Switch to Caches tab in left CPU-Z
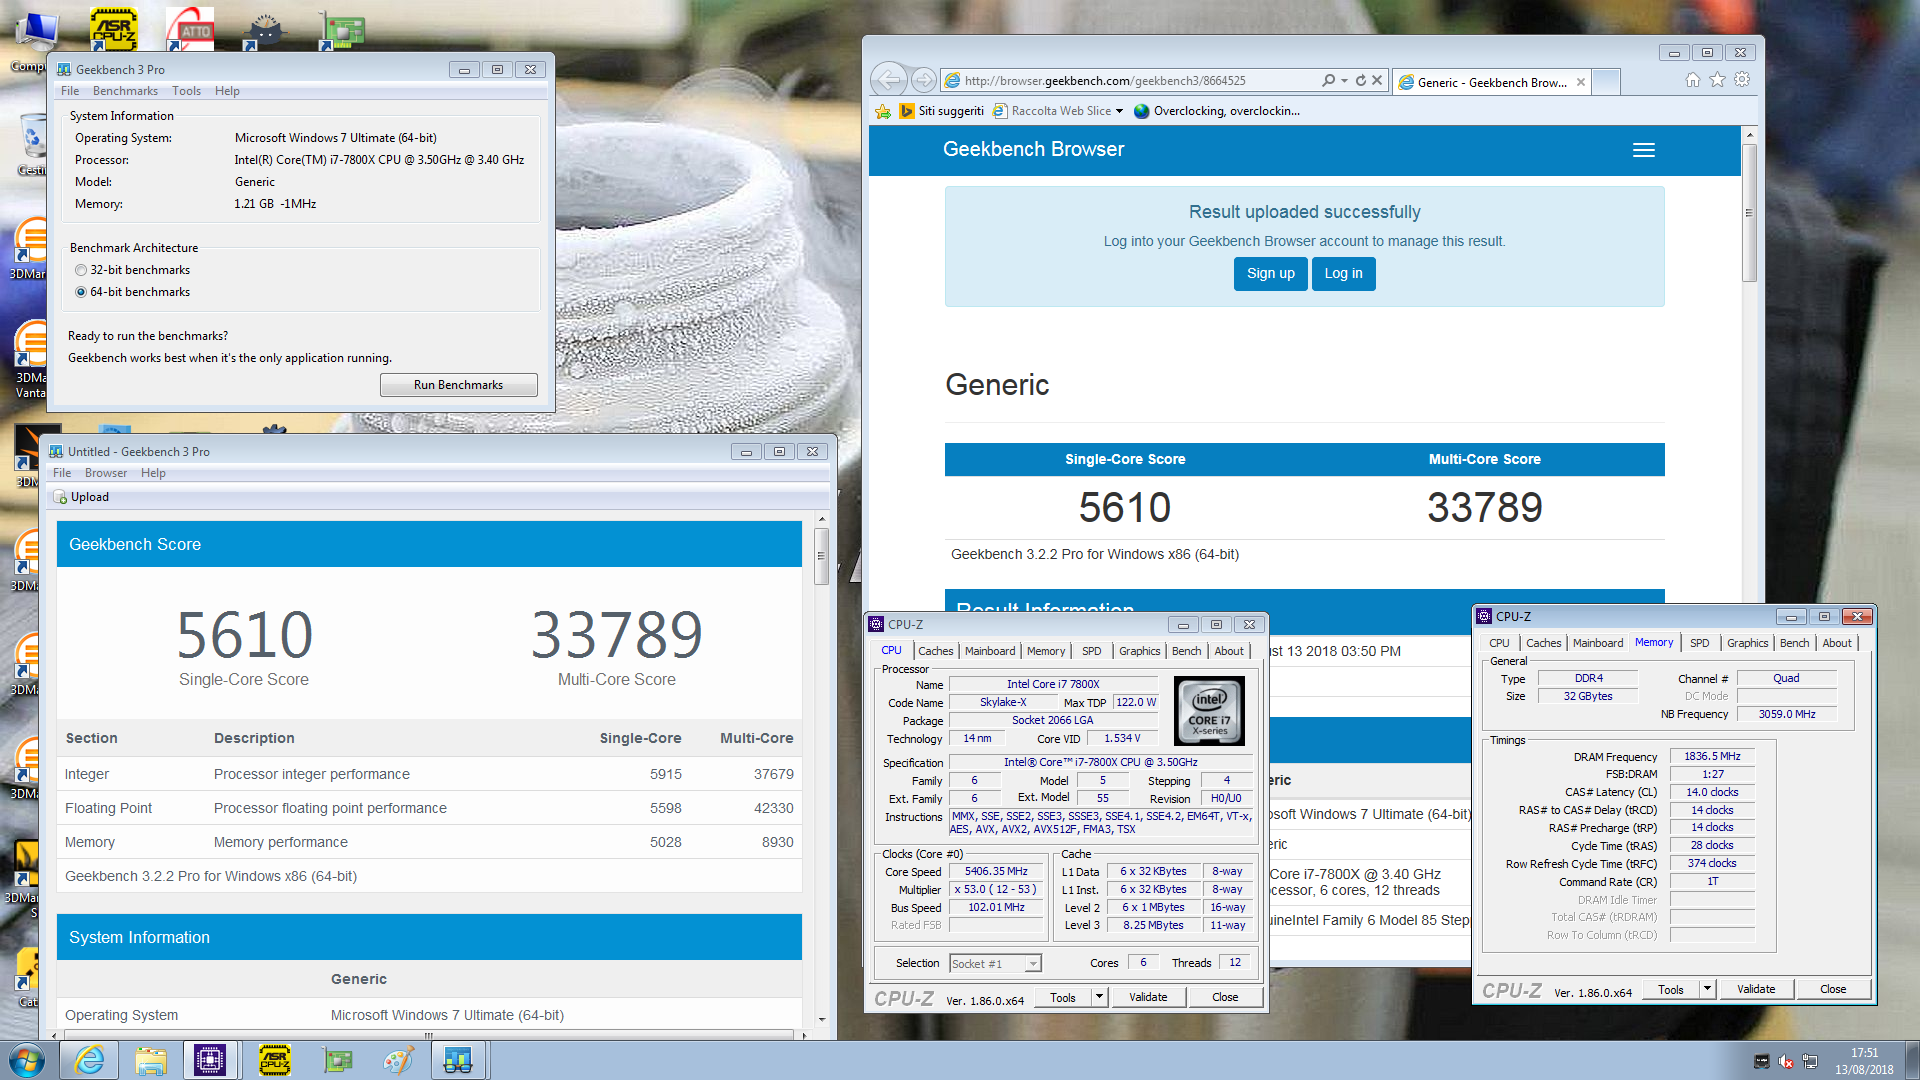The image size is (1920, 1080). pyautogui.click(x=936, y=651)
